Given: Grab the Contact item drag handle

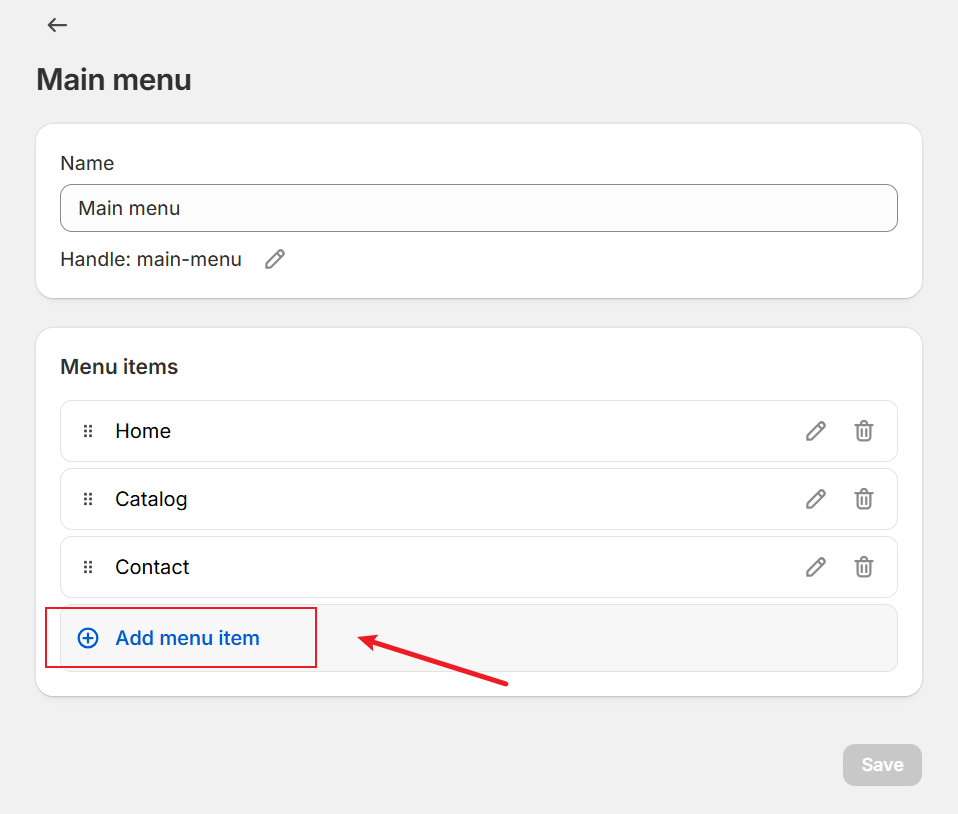Looking at the screenshot, I should [x=88, y=567].
